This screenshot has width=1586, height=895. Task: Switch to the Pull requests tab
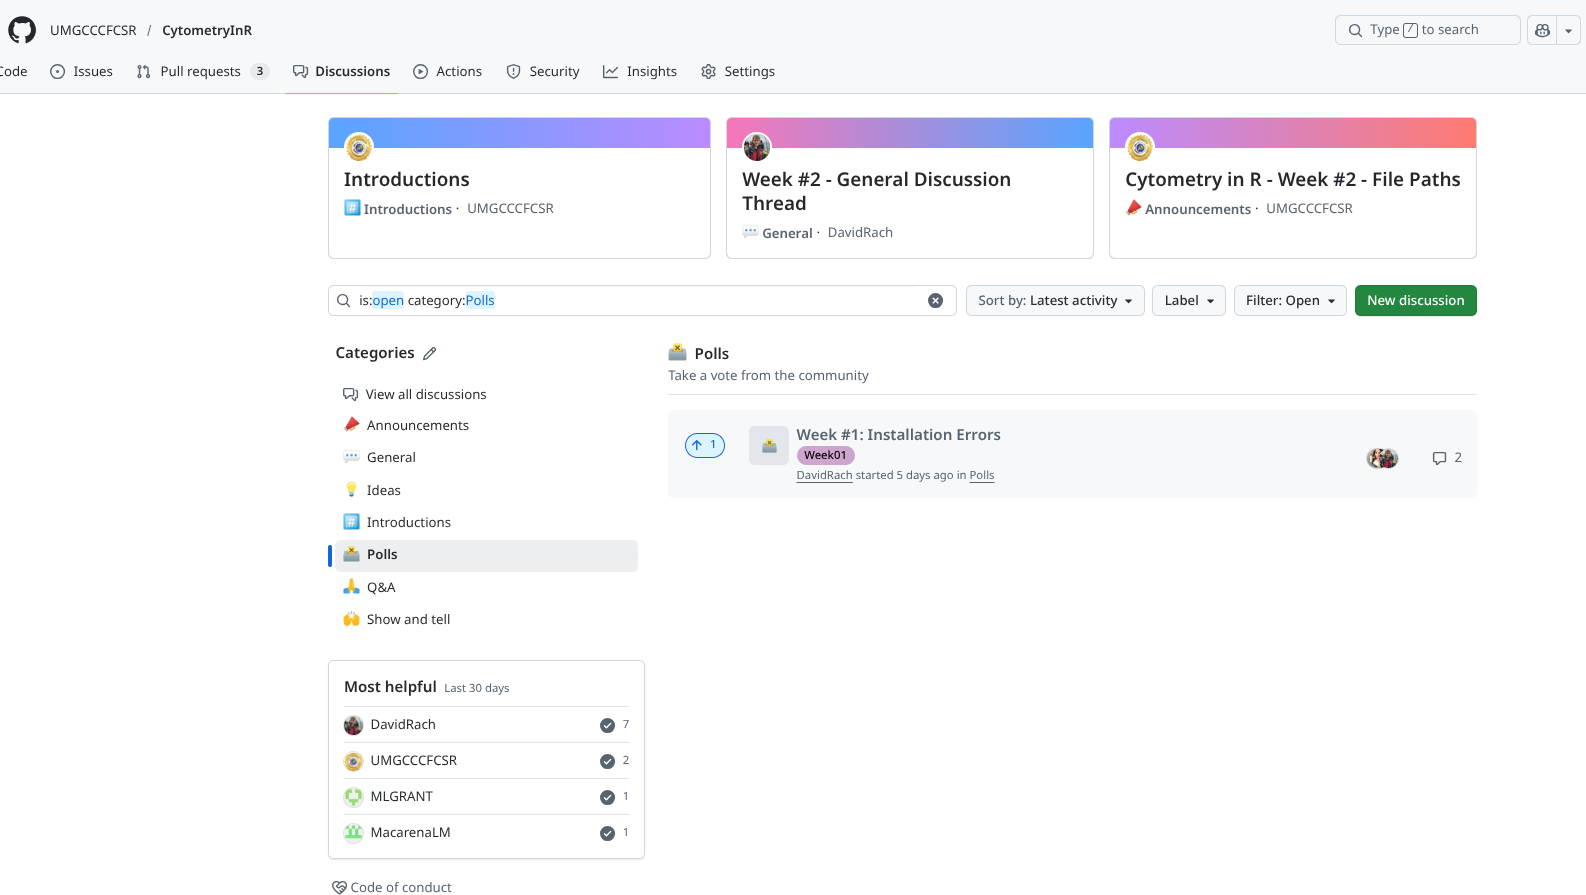click(201, 72)
